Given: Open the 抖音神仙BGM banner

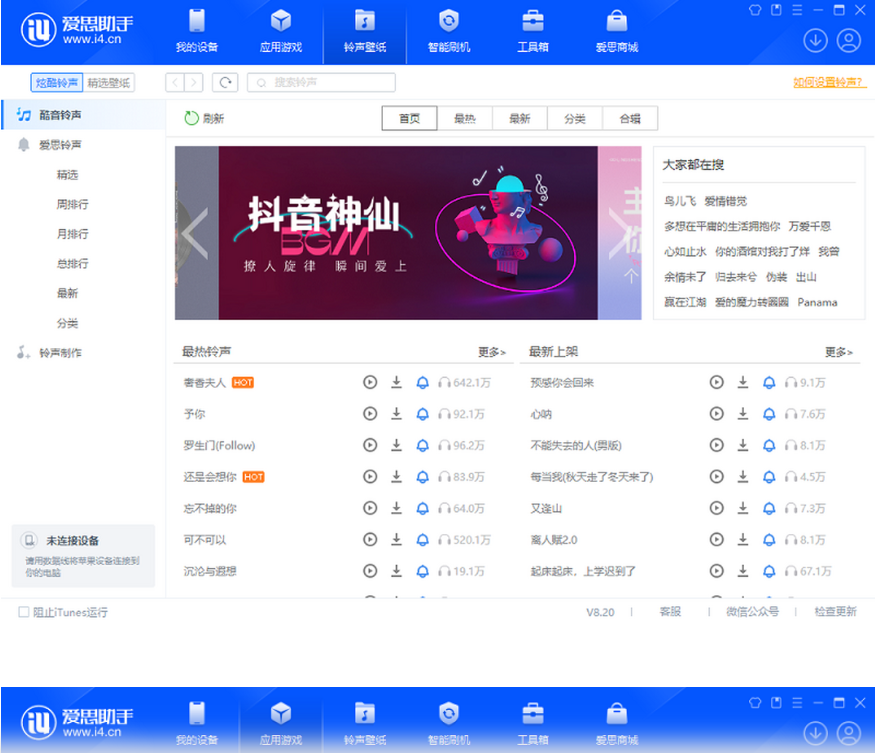Looking at the screenshot, I should [408, 233].
